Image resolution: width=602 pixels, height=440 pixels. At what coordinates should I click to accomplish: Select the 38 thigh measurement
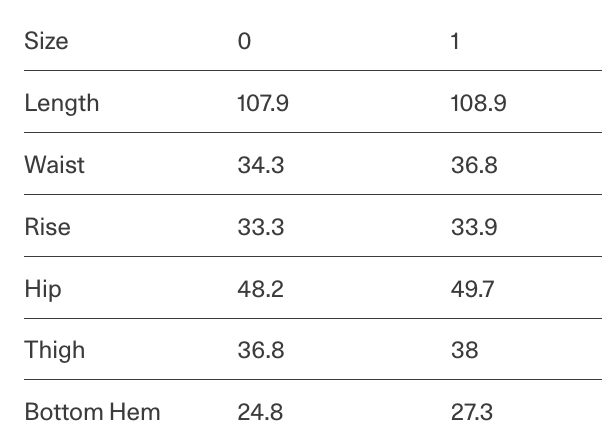[465, 350]
